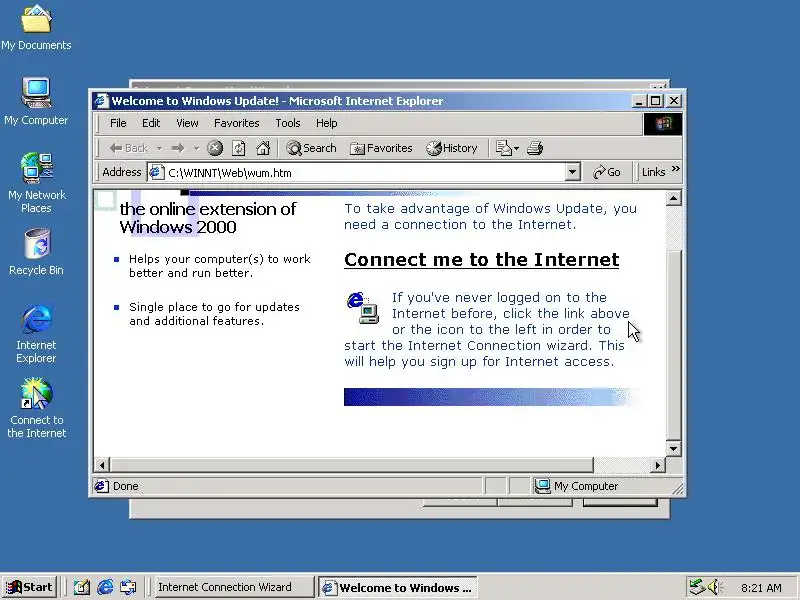Viewport: 800px width, 600px height.
Task: Open the Forward history dropdown arrow
Action: coord(196,148)
